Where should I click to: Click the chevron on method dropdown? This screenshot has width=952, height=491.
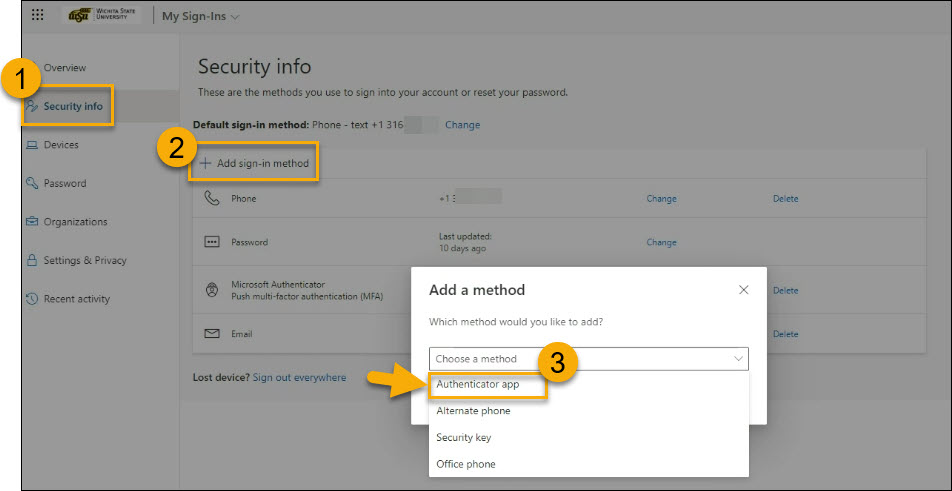click(738, 359)
